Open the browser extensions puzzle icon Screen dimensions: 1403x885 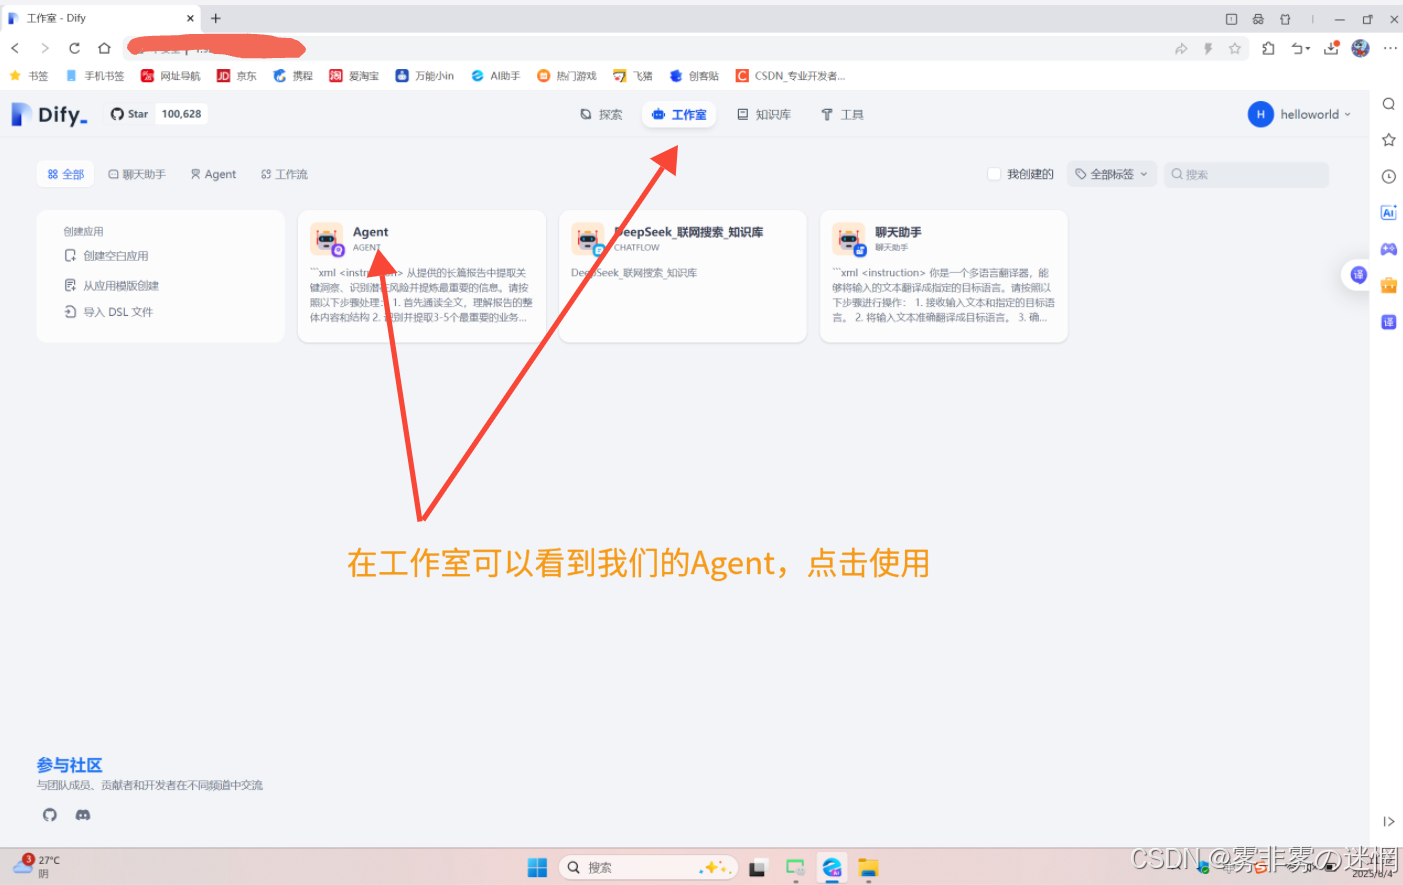(1269, 48)
